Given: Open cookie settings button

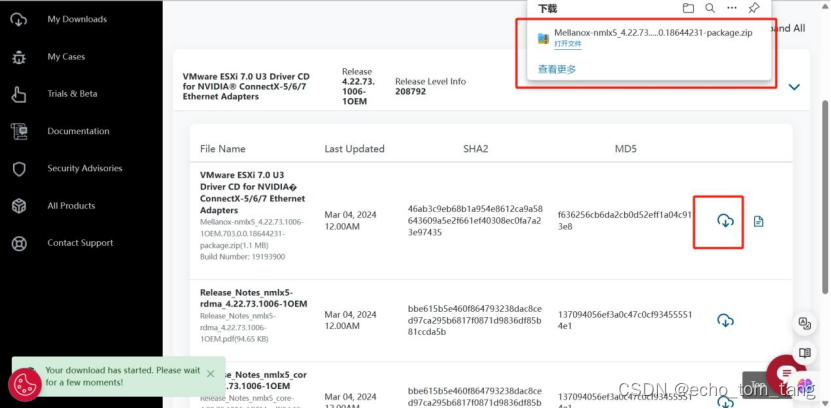Looking at the screenshot, I should pos(24,384).
